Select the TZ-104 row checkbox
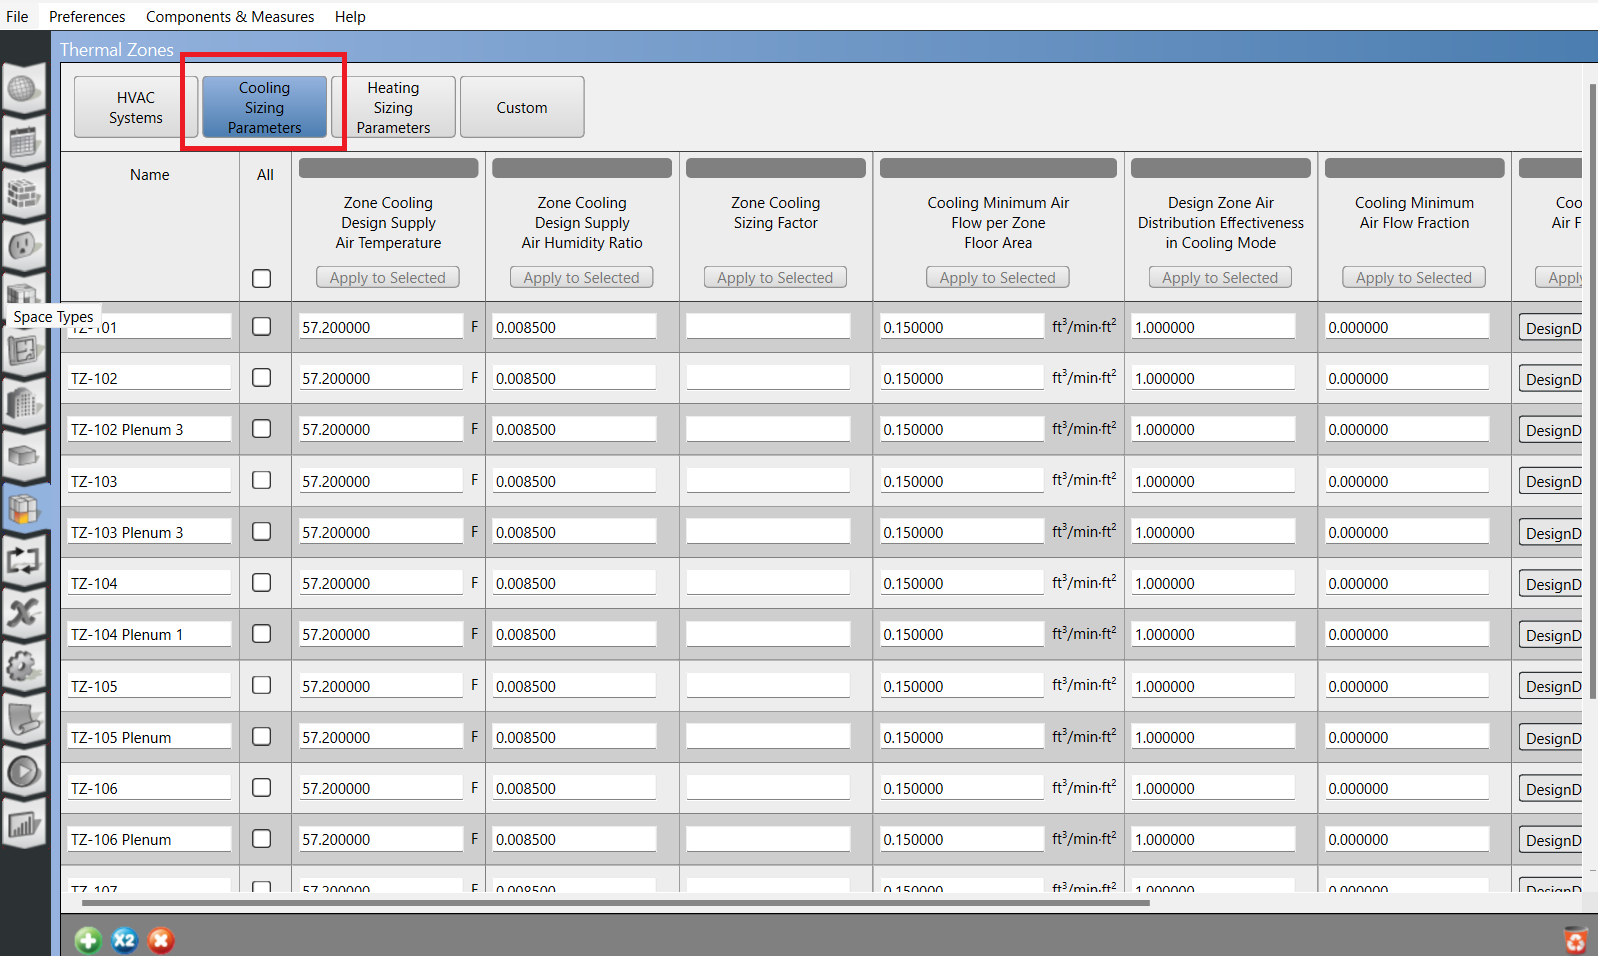 [x=262, y=583]
